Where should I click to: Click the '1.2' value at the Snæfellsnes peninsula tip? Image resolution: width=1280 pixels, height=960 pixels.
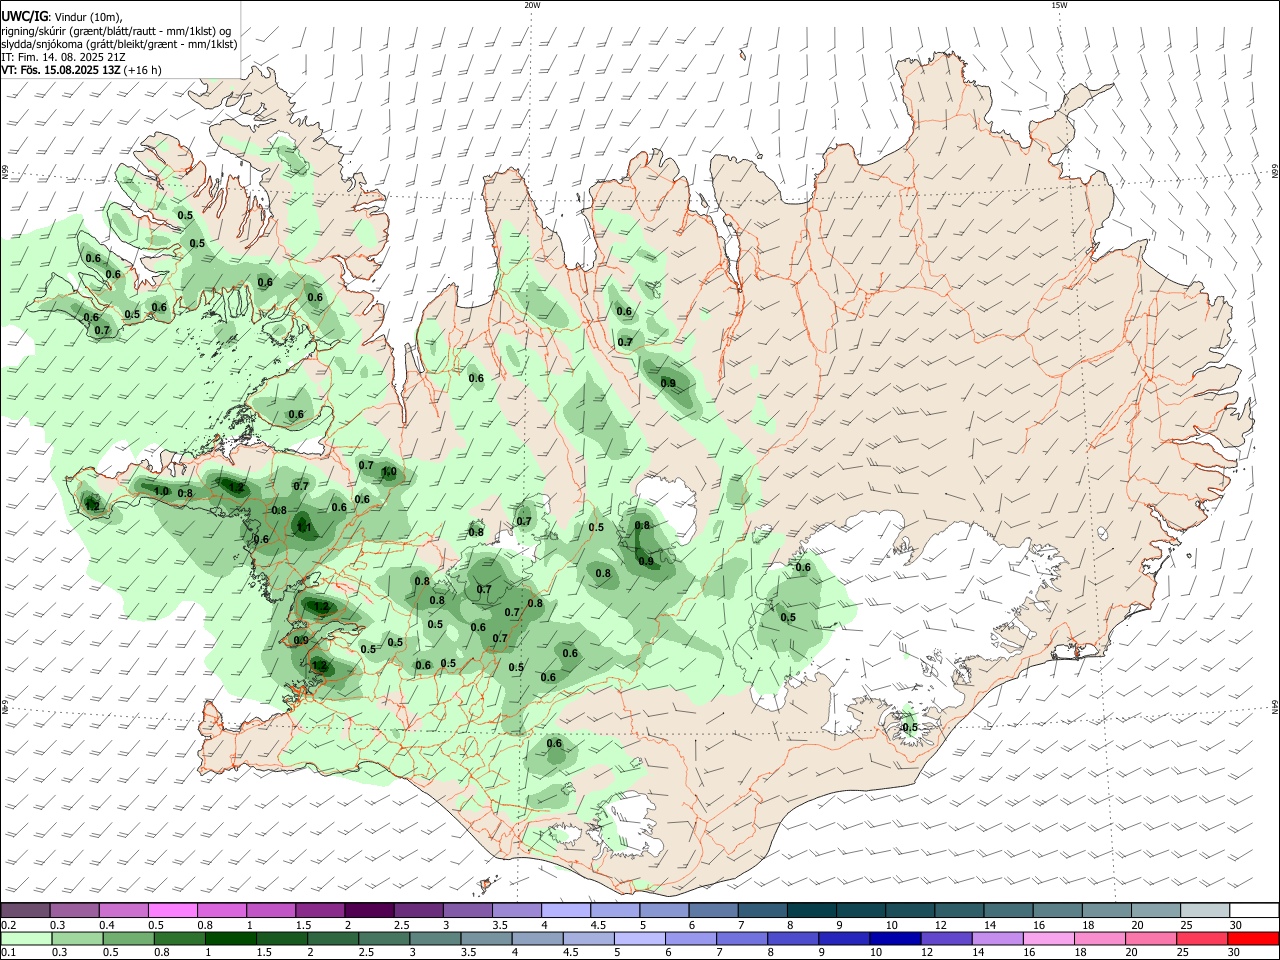pyautogui.click(x=92, y=506)
